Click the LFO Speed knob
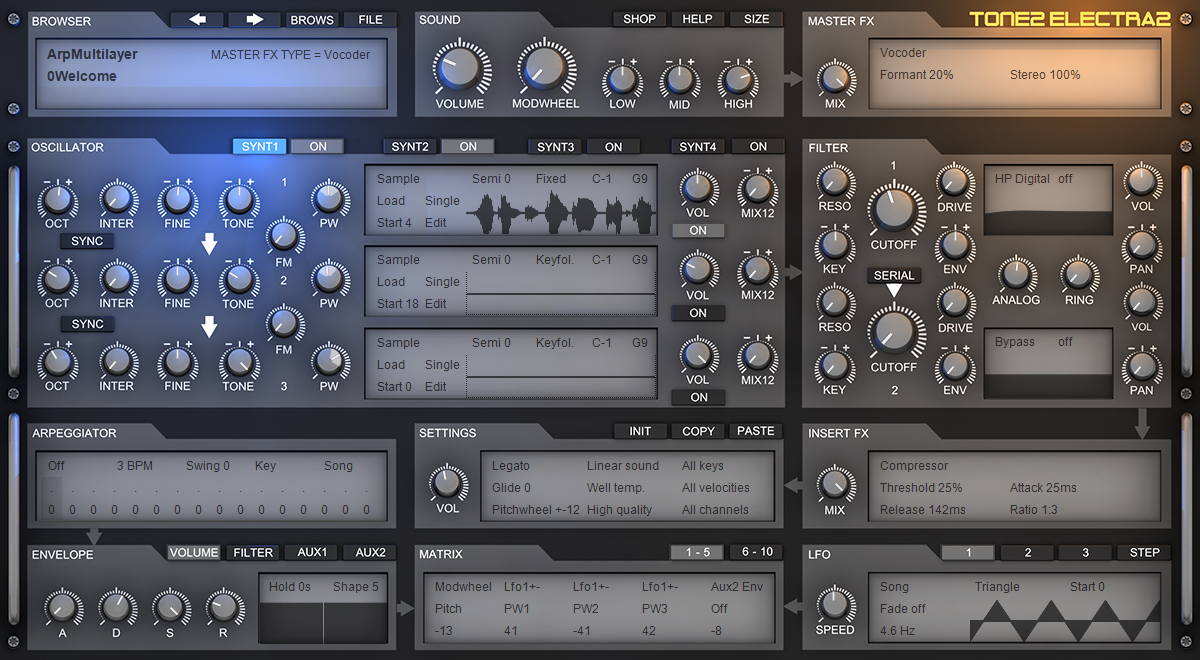 pos(835,603)
